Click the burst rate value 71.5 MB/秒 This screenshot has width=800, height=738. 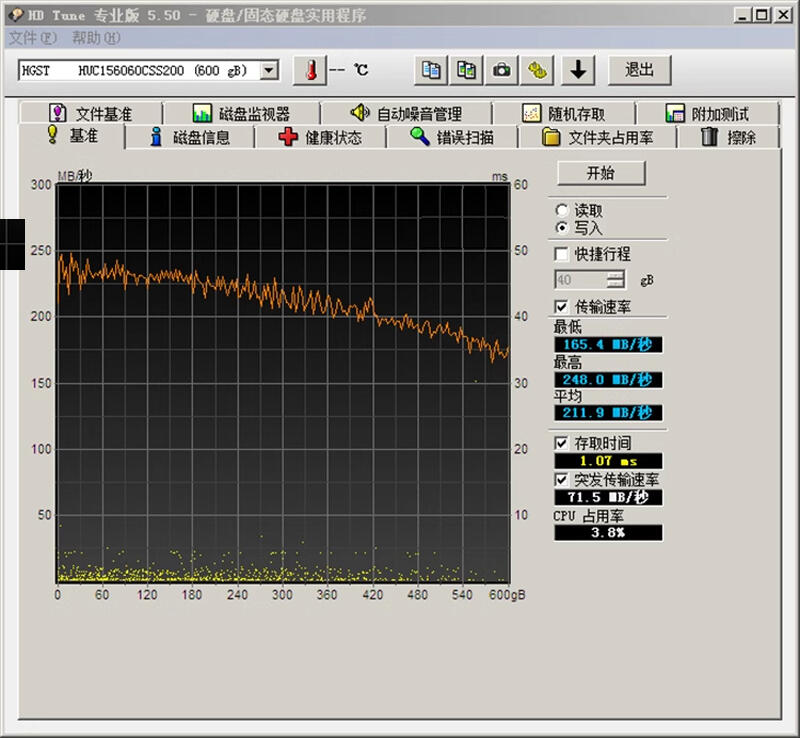(x=608, y=497)
